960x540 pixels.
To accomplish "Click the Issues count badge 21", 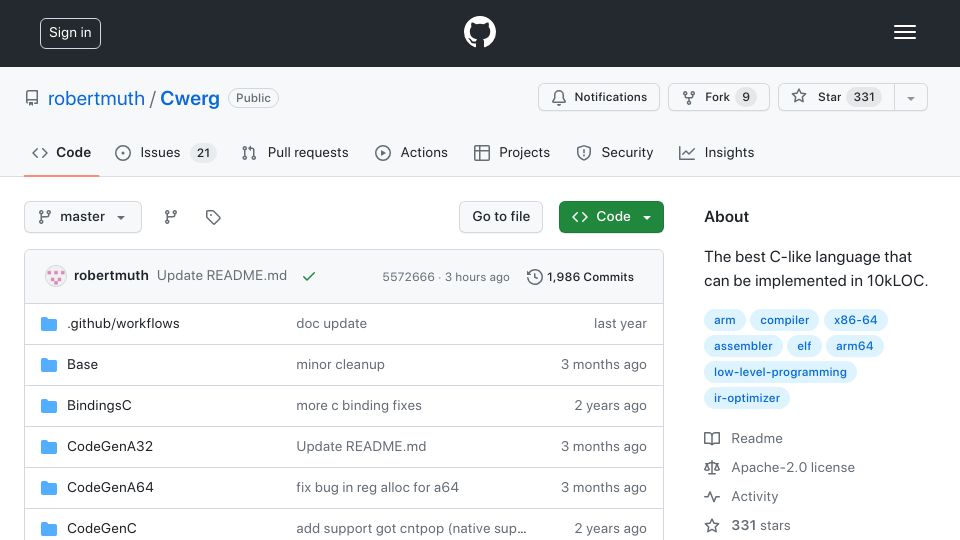I will (203, 152).
